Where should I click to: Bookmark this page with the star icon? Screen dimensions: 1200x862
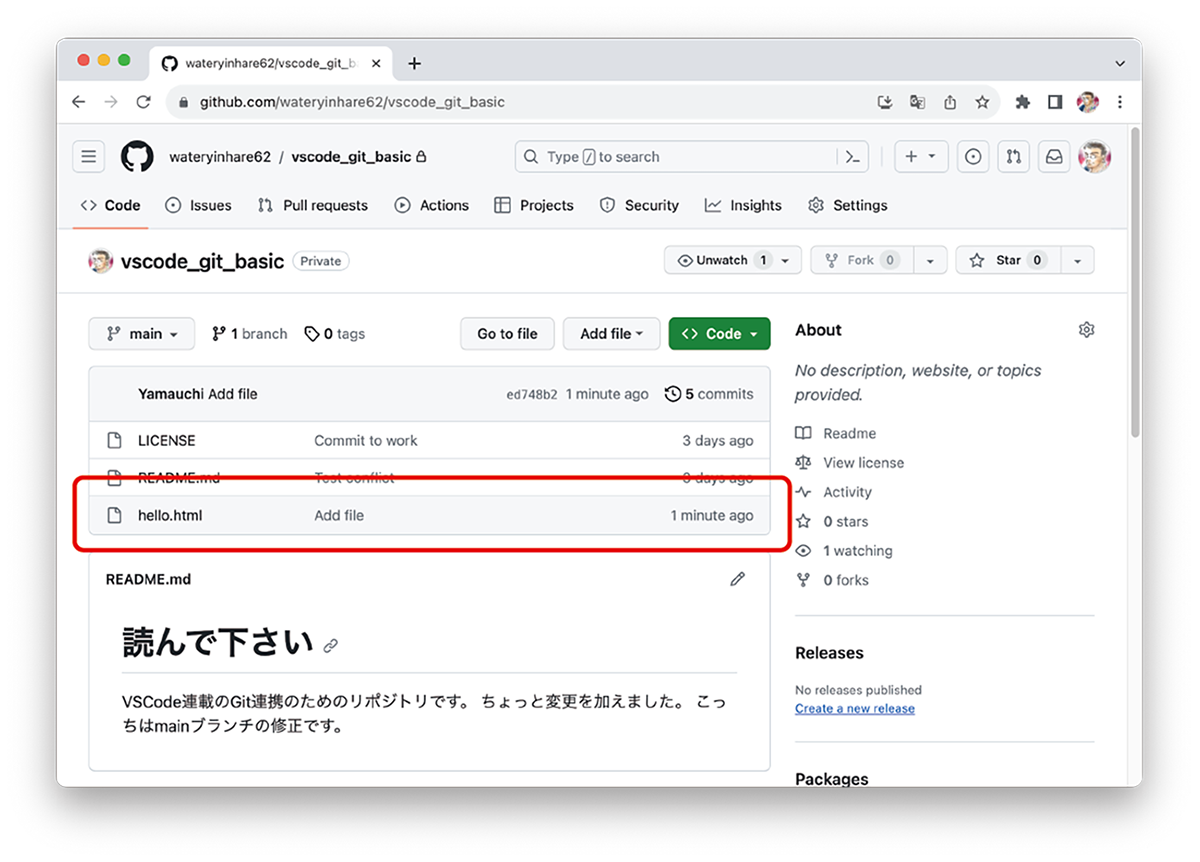[982, 102]
